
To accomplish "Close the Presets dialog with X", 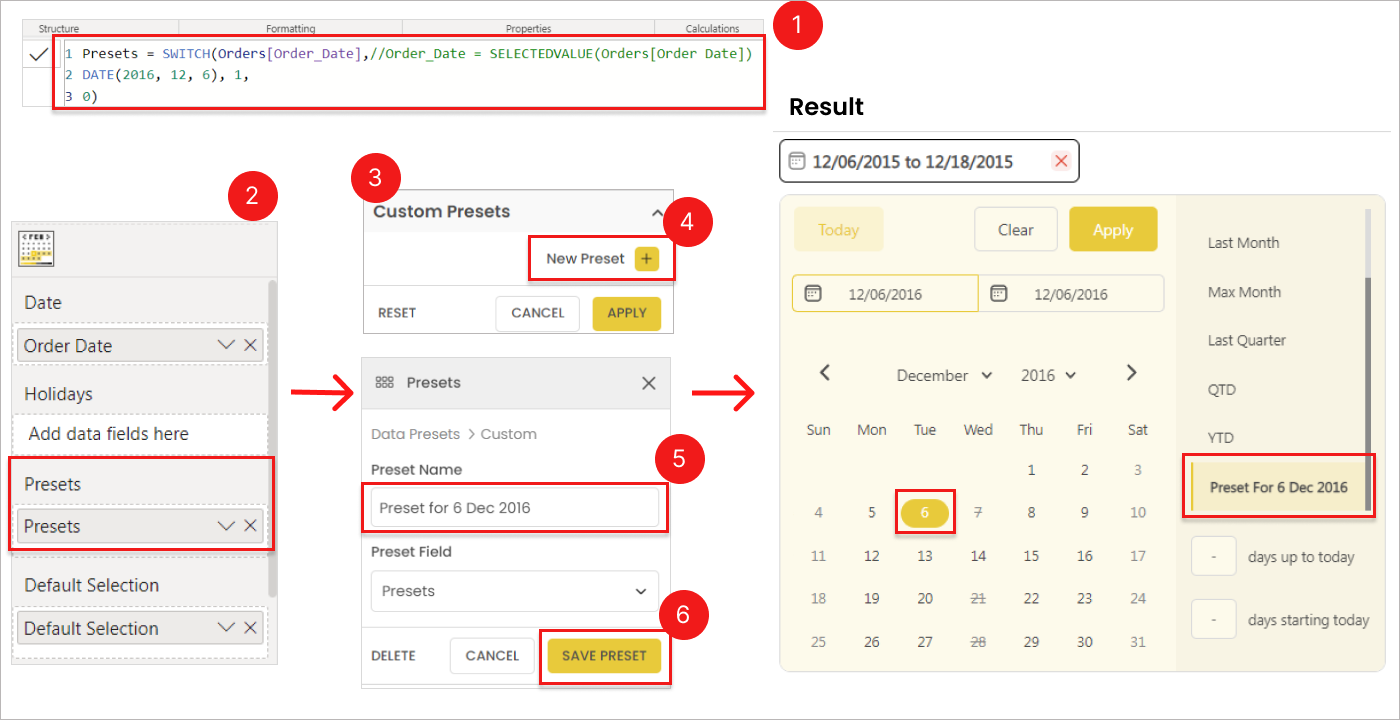I will click(649, 383).
